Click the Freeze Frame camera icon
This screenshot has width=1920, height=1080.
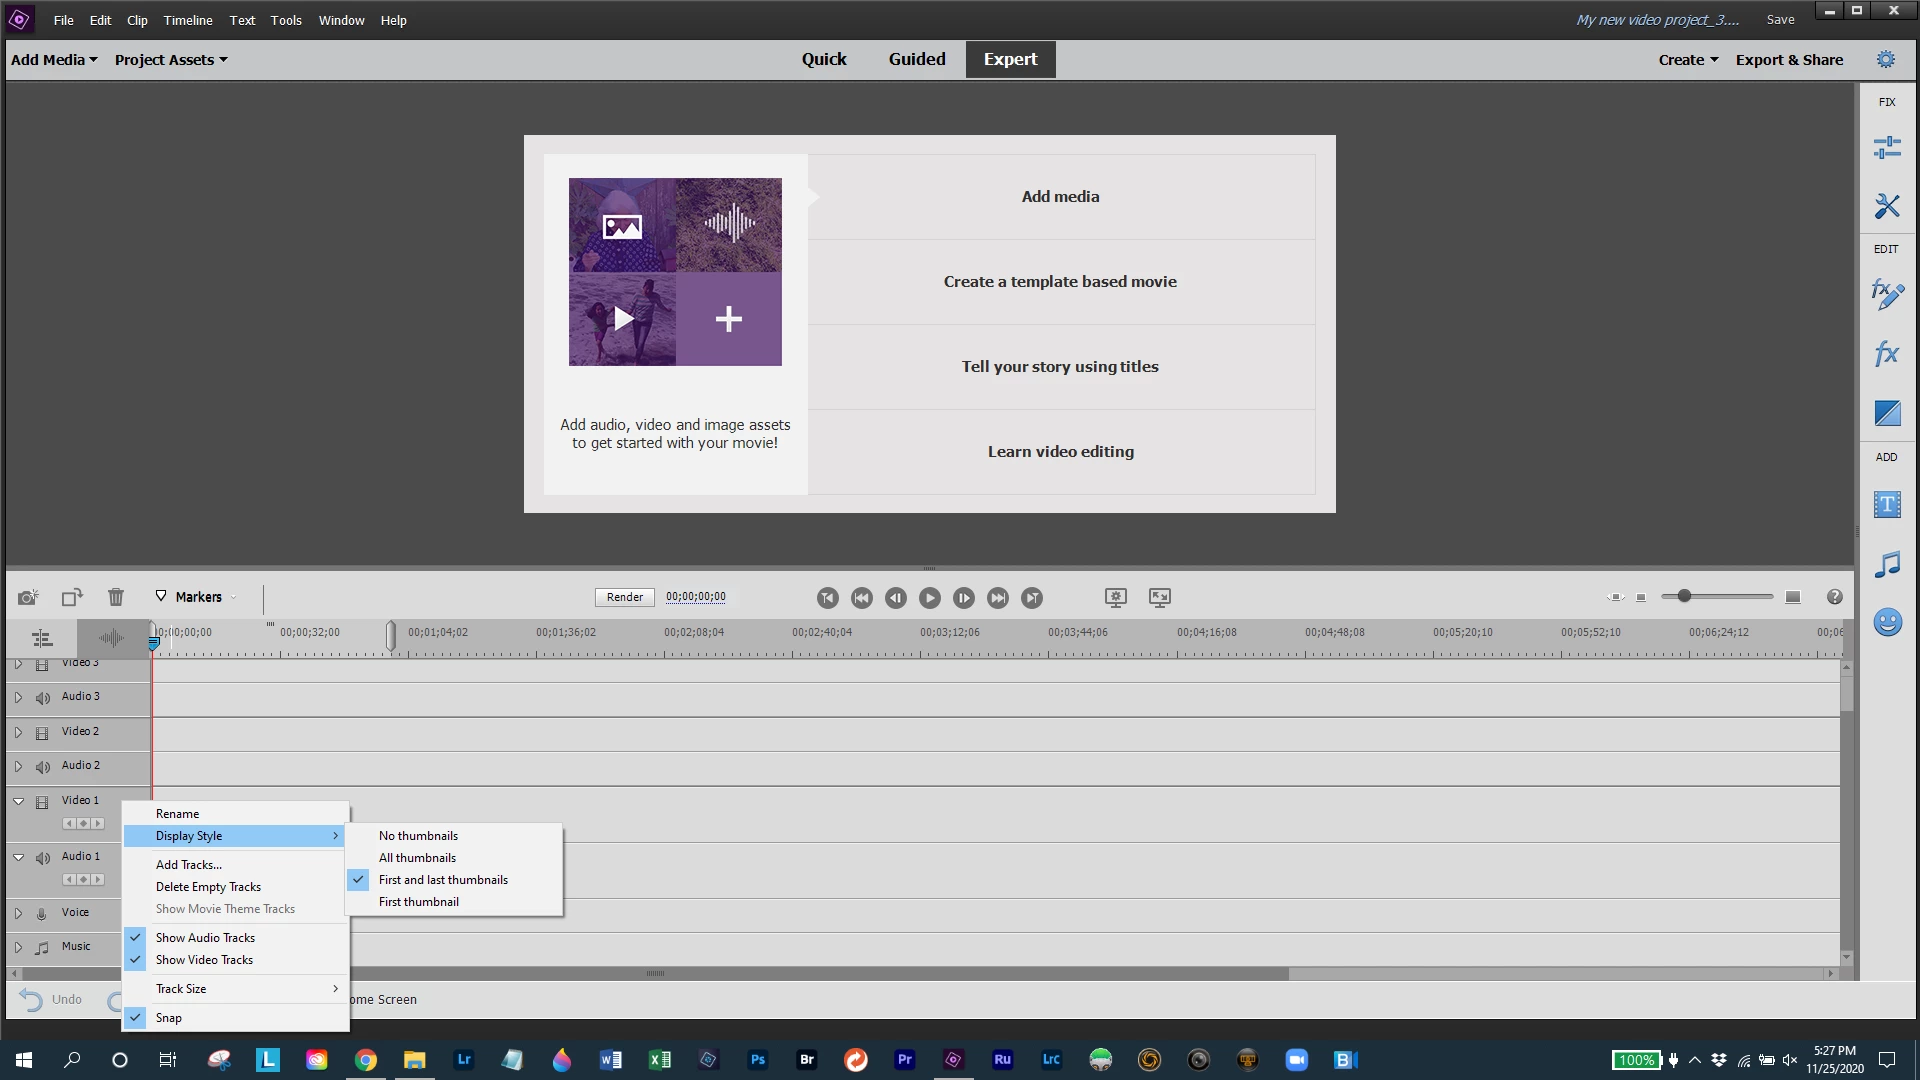[x=28, y=597]
